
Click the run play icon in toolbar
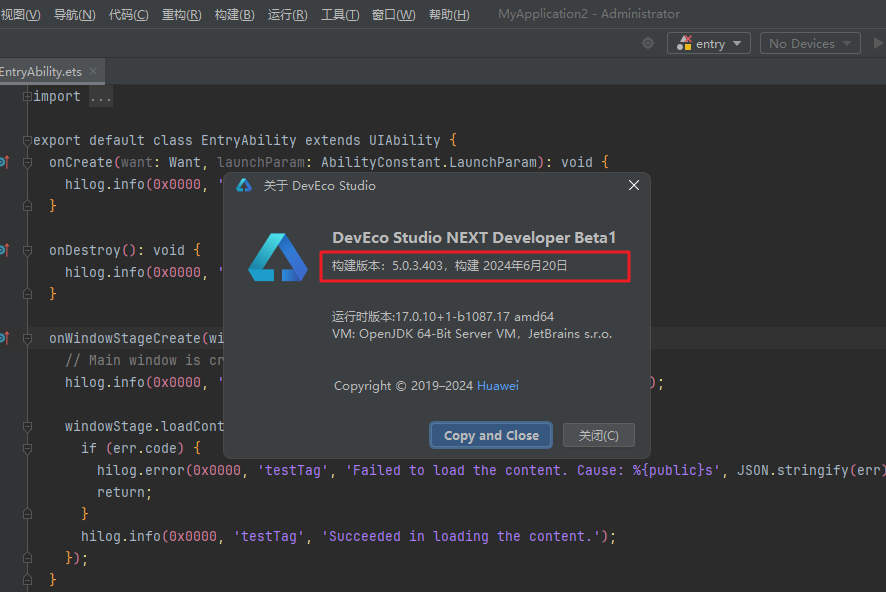878,43
